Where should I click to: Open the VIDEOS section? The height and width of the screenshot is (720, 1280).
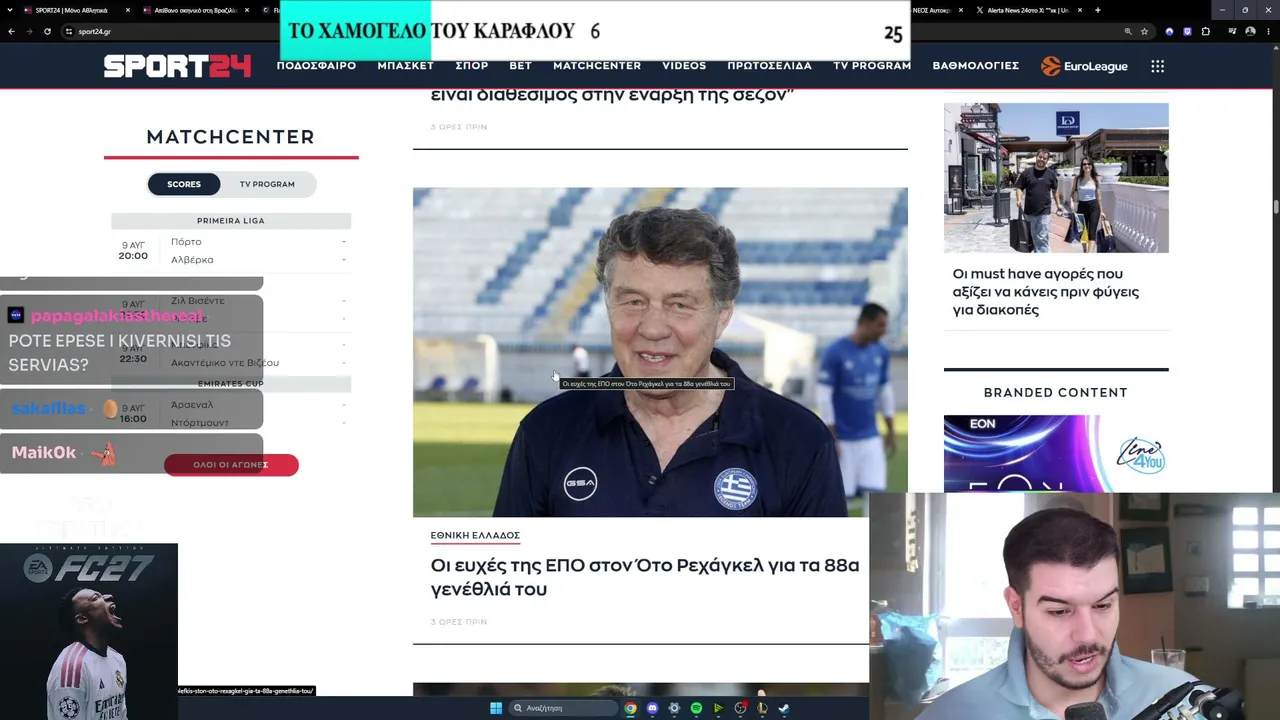(x=684, y=66)
